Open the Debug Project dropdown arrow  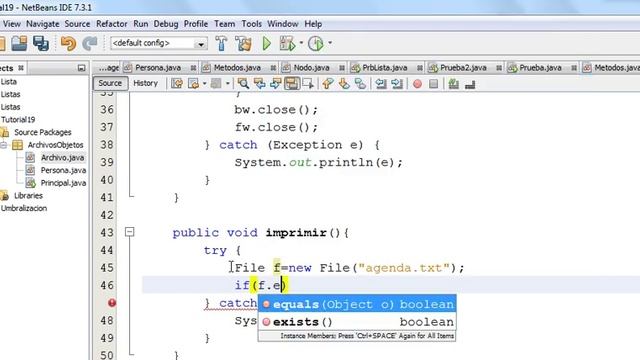(301, 42)
